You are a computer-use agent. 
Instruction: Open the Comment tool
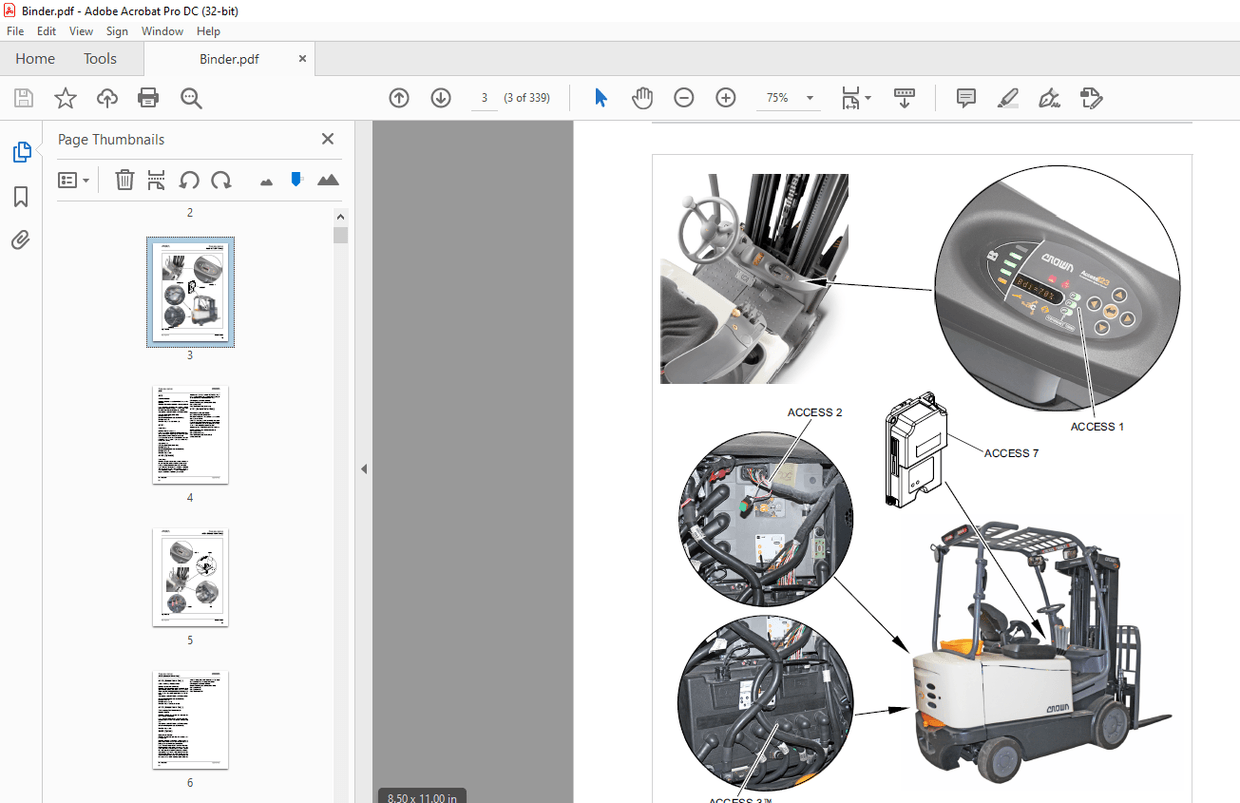coord(965,97)
